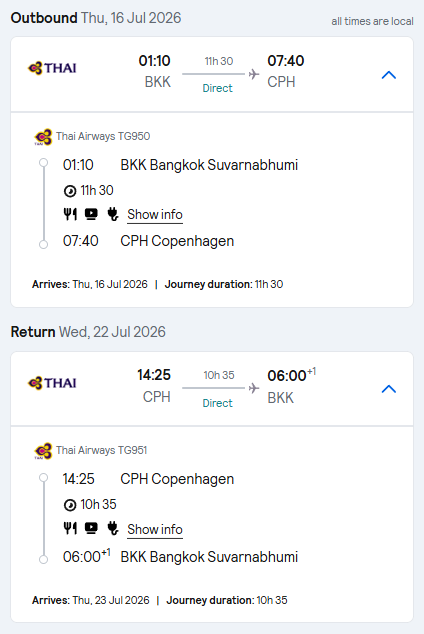Click the meal icon on return flight
This screenshot has width=424, height=634.
pyautogui.click(x=70, y=528)
